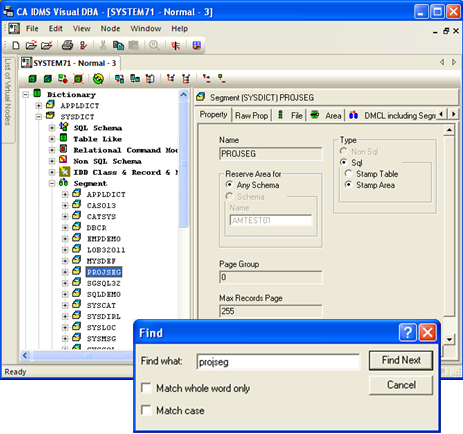Open the Window menu
The height and width of the screenshot is (434, 463).
(x=146, y=29)
